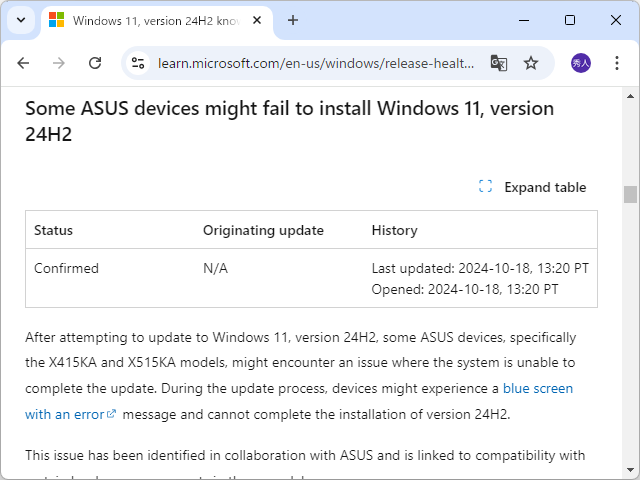The image size is (640, 480).
Task: Maximize the Chrome window
Action: [569, 20]
